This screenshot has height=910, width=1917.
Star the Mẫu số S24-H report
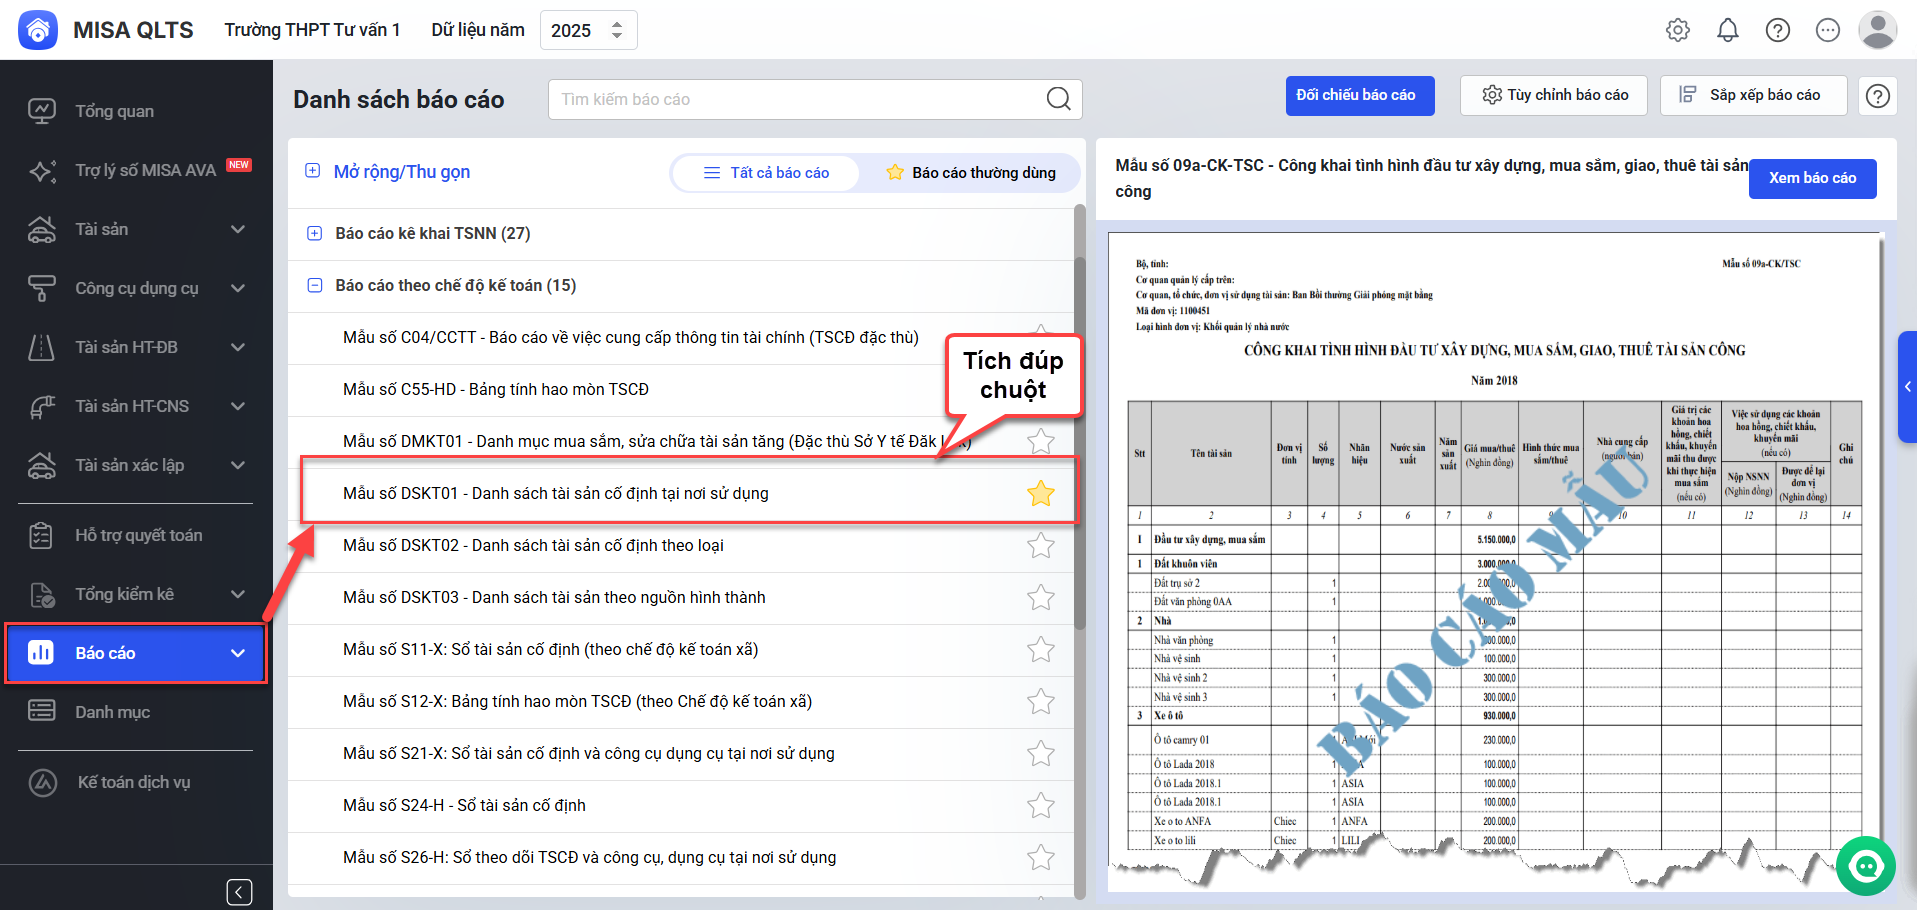pyautogui.click(x=1041, y=805)
